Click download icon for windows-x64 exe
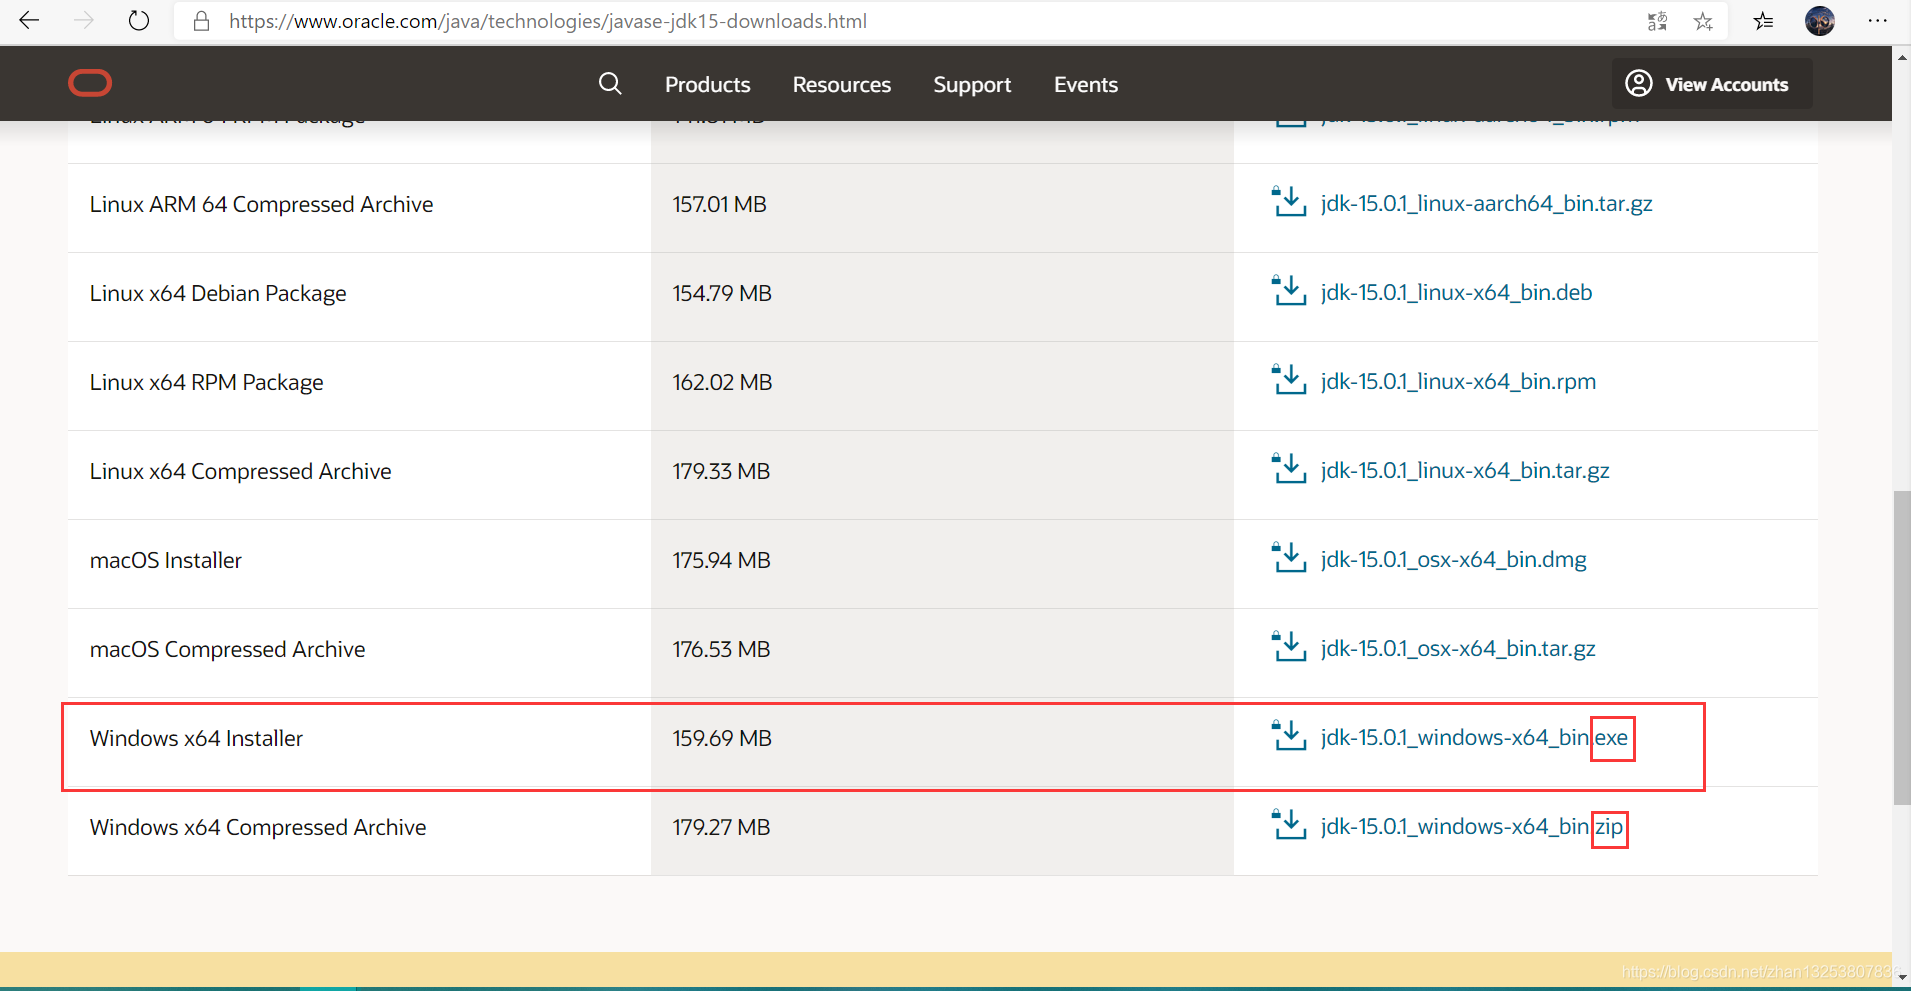The height and width of the screenshot is (991, 1911). click(1289, 737)
